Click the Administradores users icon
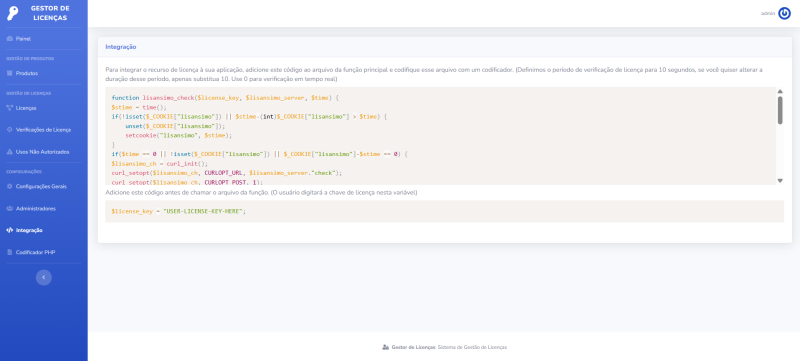The width and height of the screenshot is (800, 361). coord(9,209)
